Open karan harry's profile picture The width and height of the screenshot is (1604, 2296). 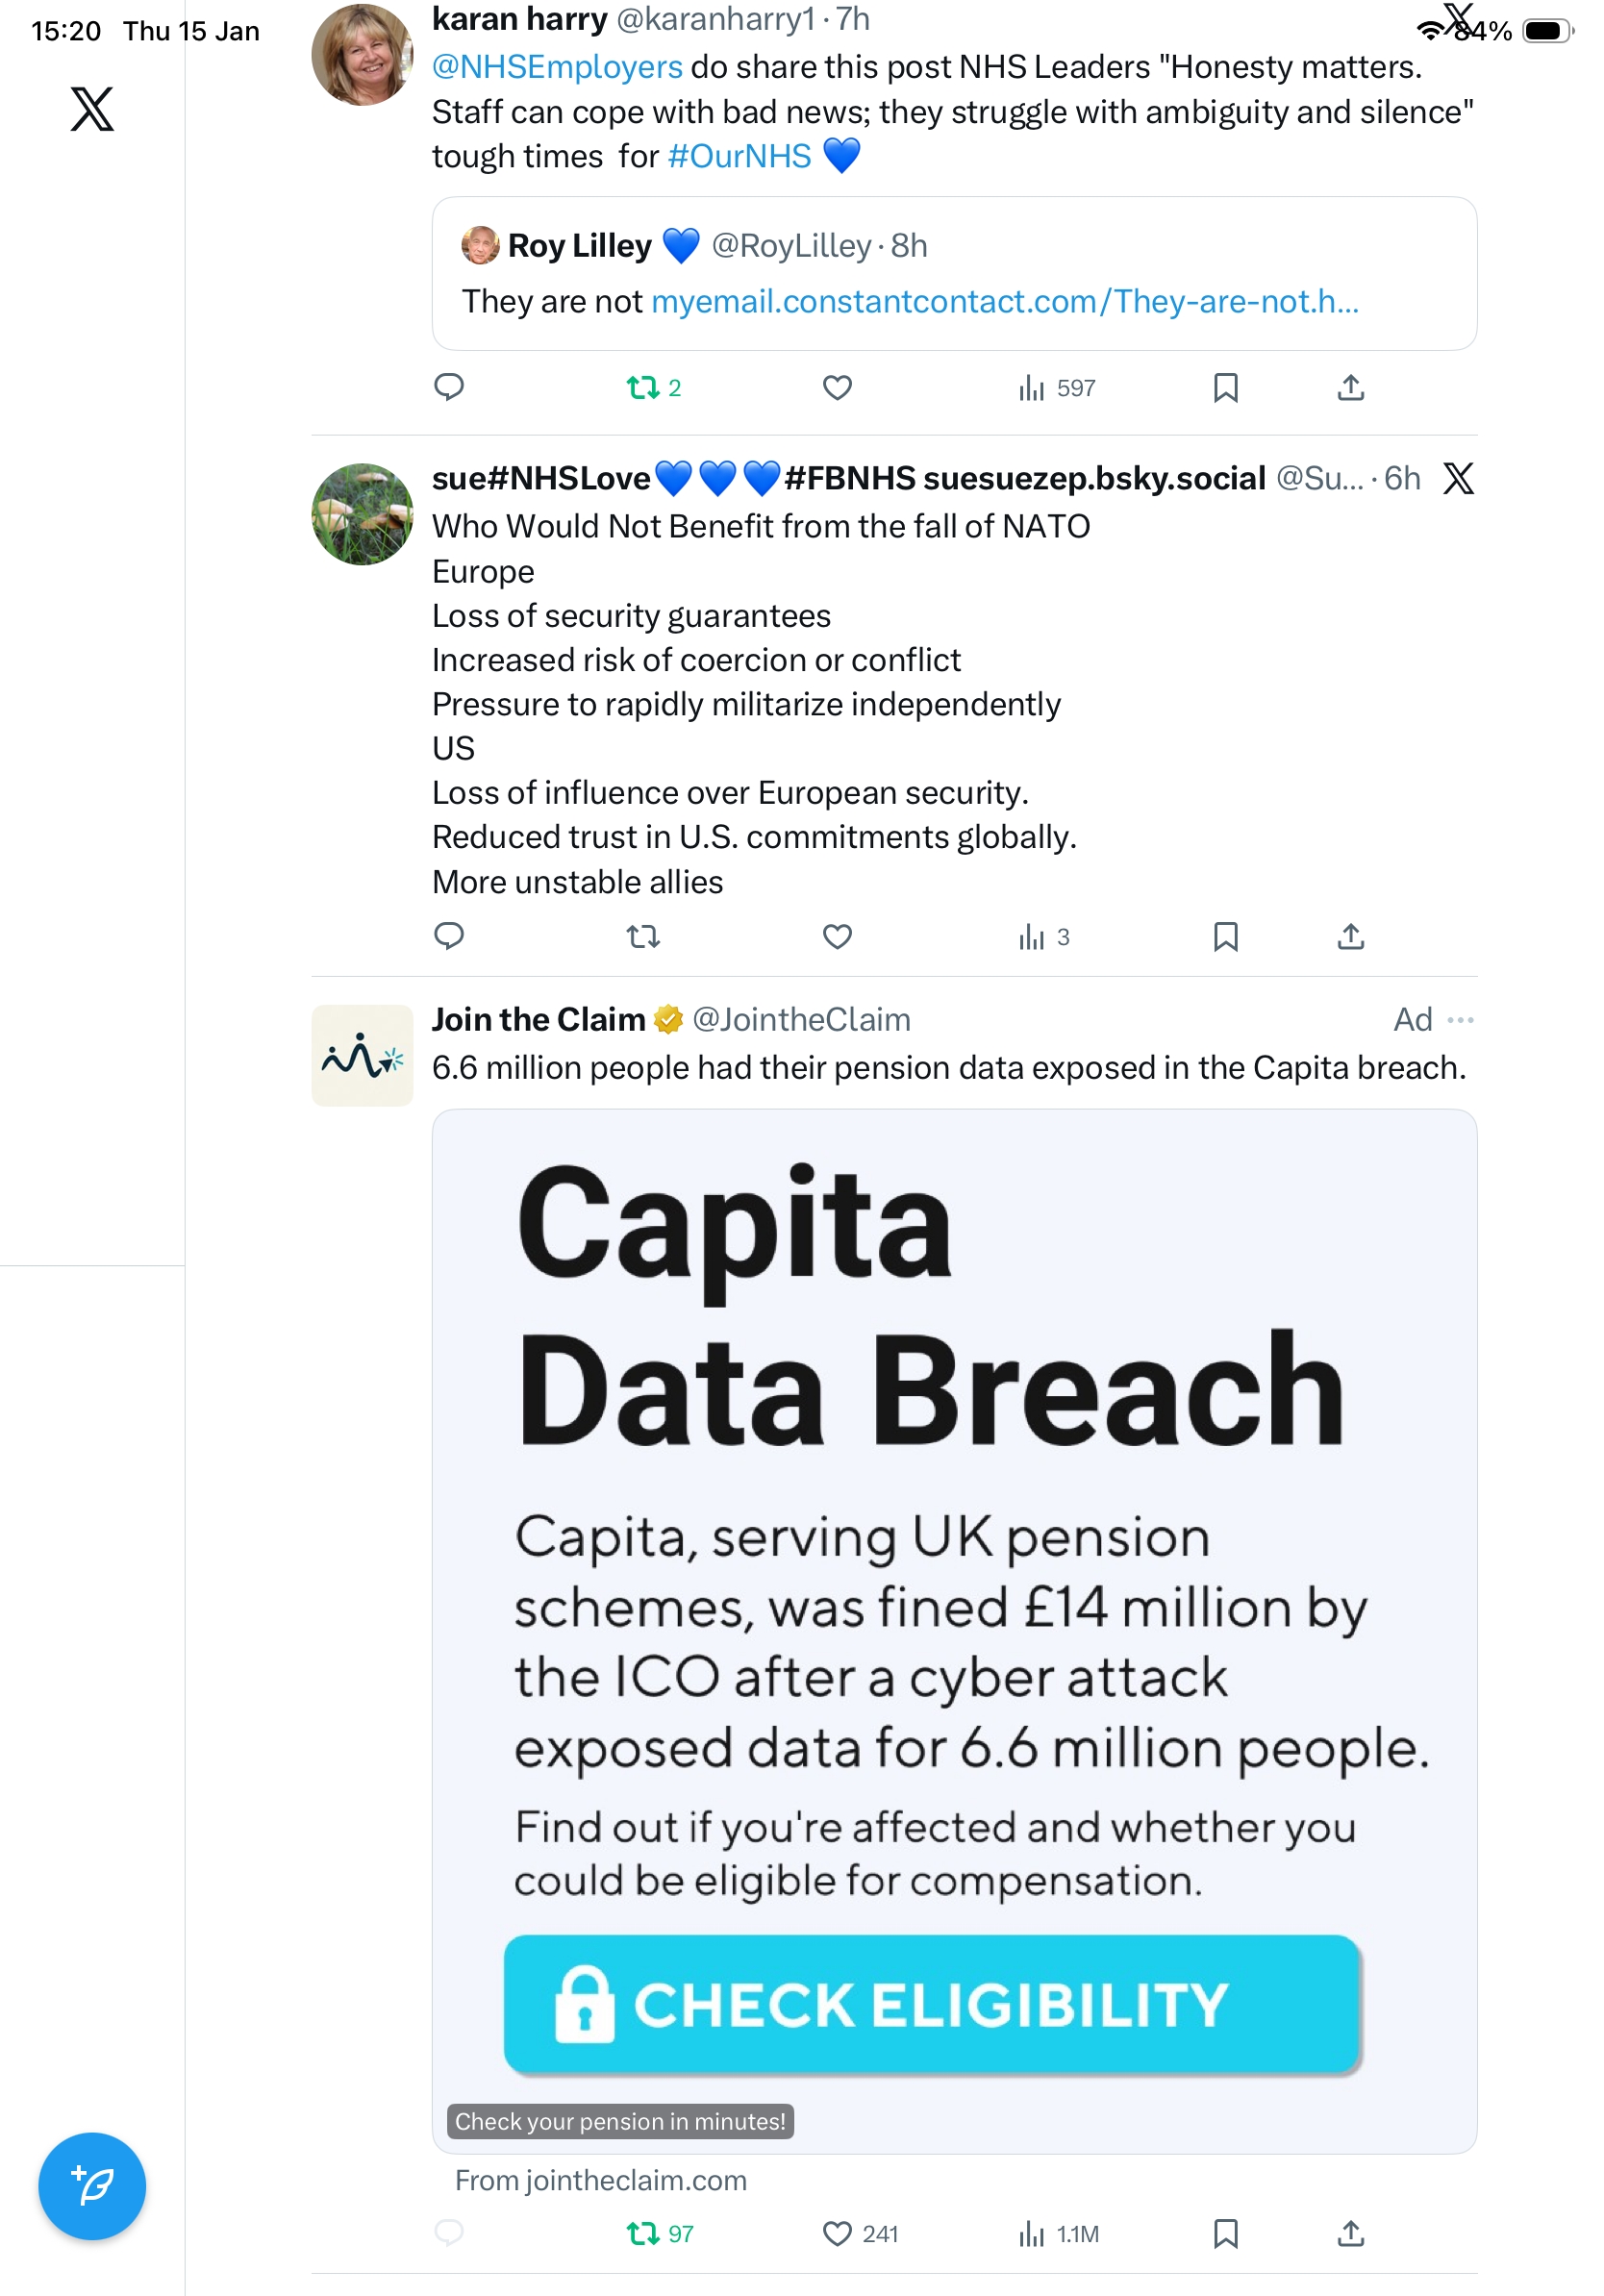[x=362, y=55]
